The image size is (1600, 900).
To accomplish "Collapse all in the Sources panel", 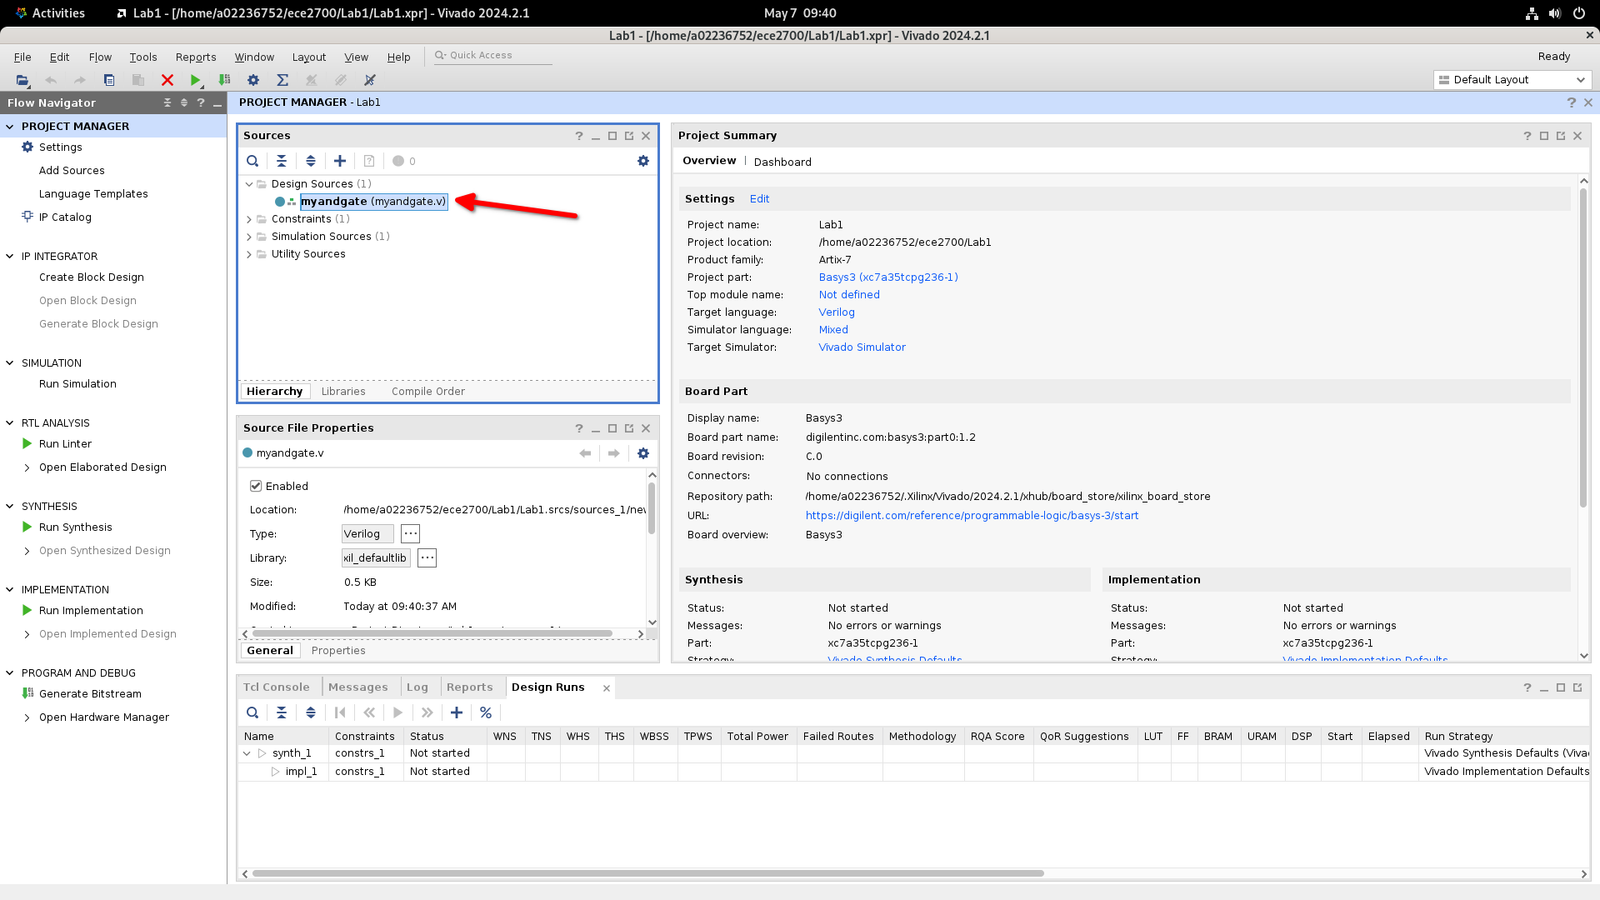I will tap(282, 161).
